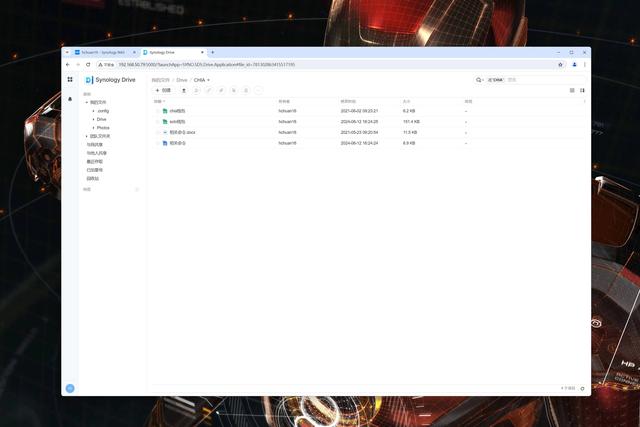The width and height of the screenshot is (640, 427).
Task: Open Drive folder in sidebar
Action: point(101,119)
